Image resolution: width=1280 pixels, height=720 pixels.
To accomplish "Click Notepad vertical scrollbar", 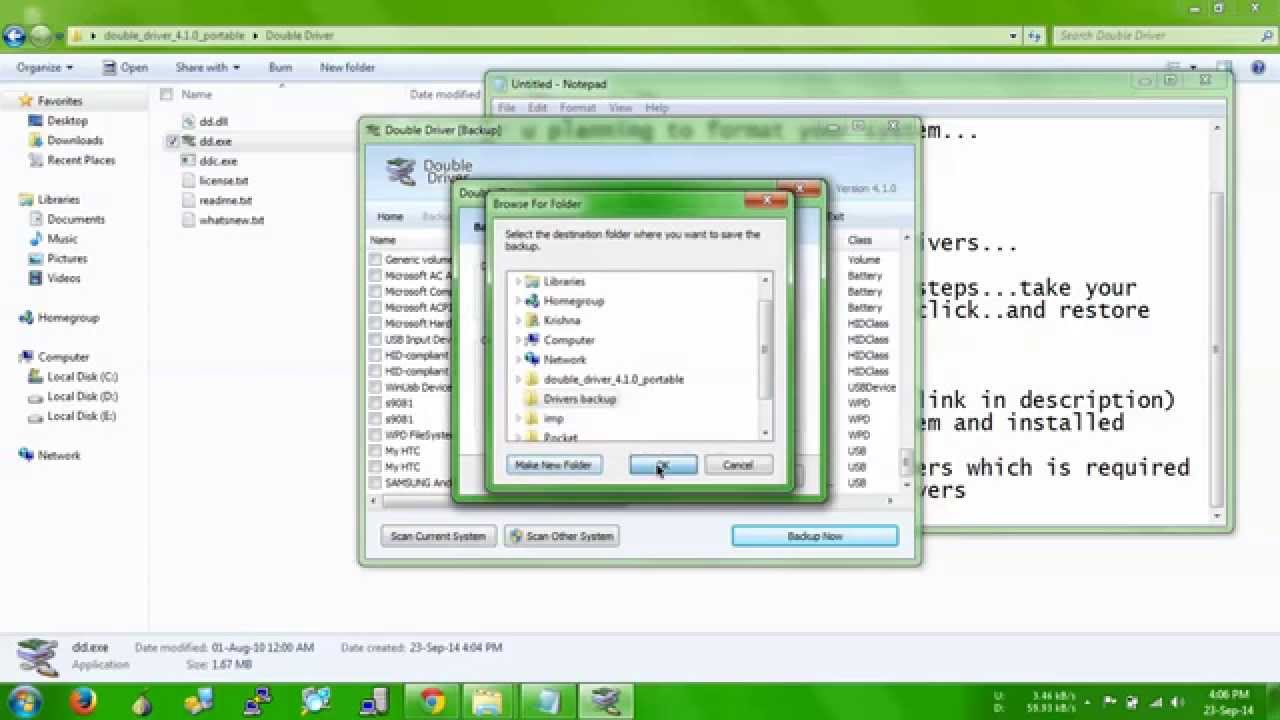I will tap(1217, 320).
